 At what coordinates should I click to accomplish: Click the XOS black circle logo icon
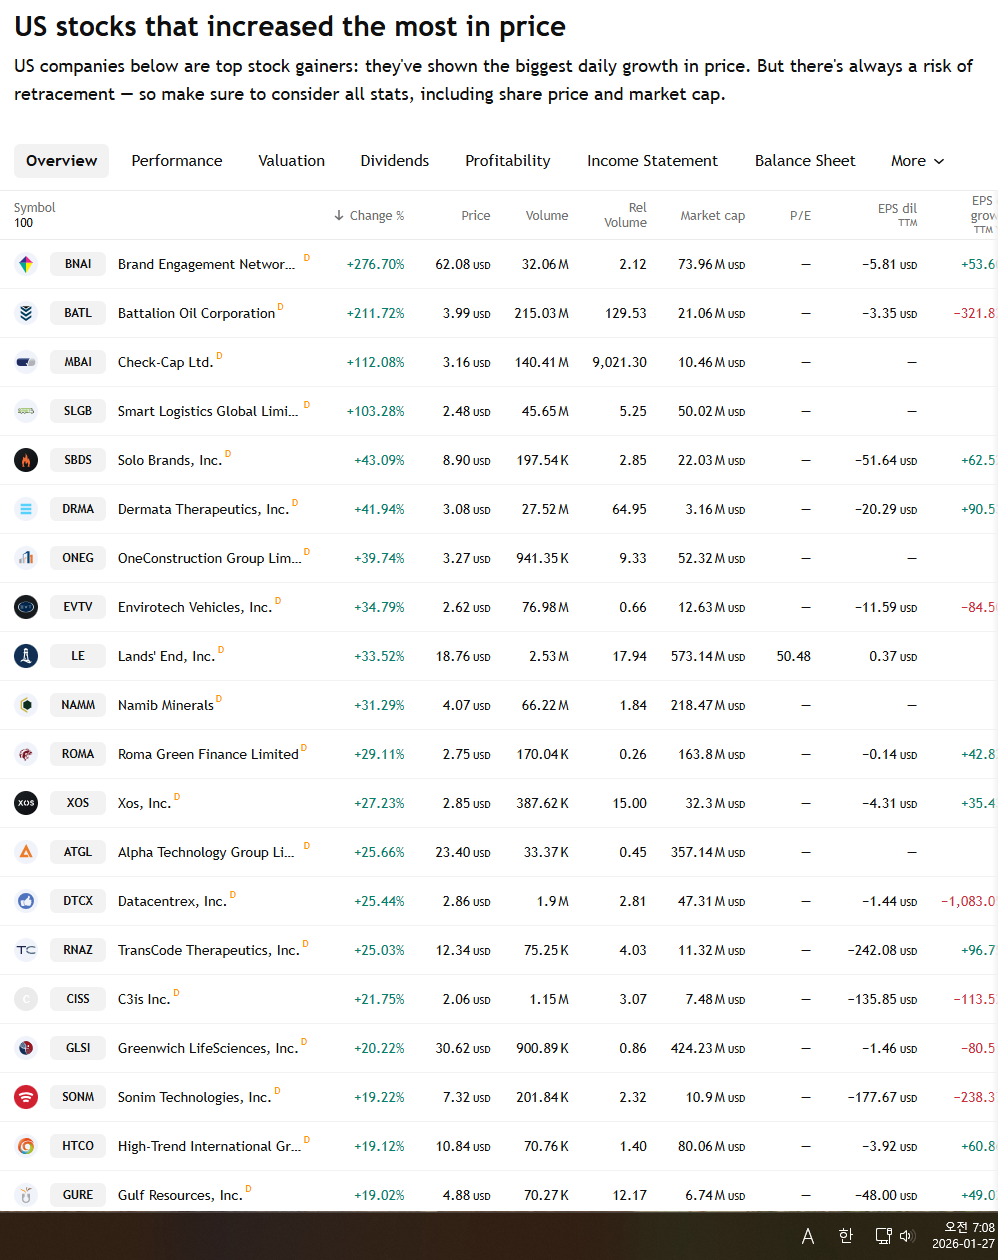point(26,803)
